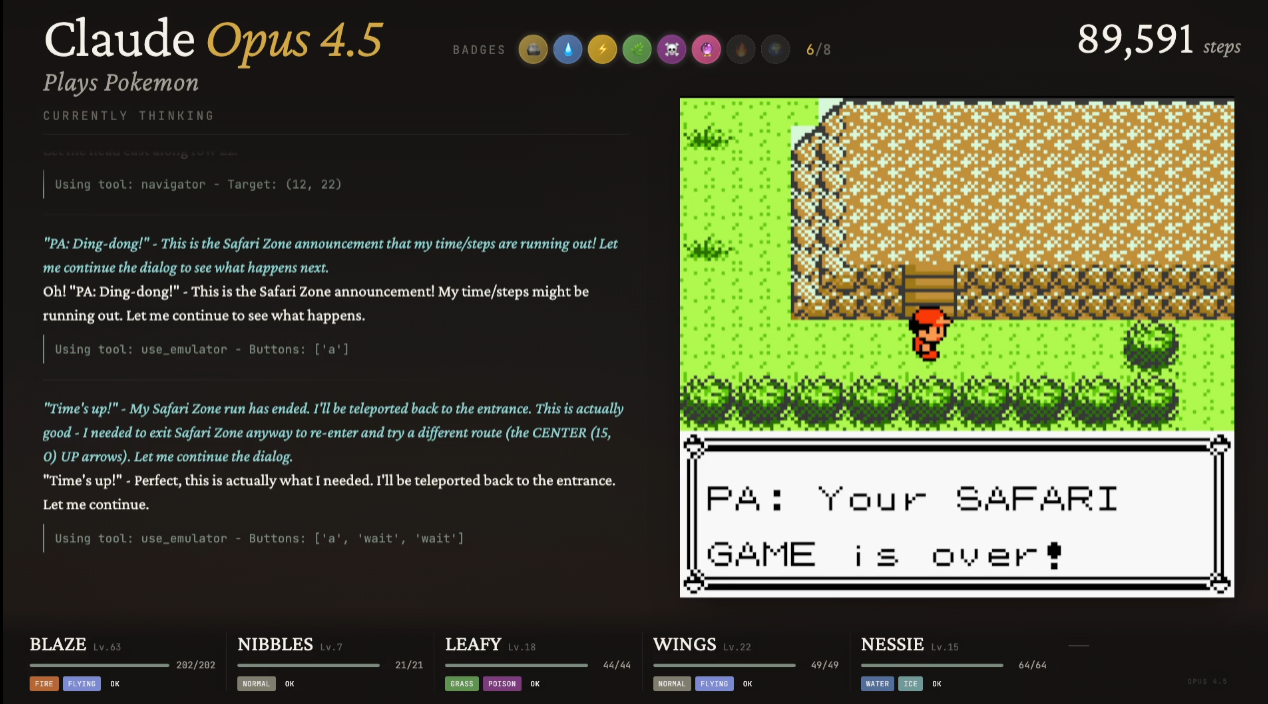Image resolution: width=1268 pixels, height=704 pixels.
Task: Click the blue "Time's up!" thinking paragraph
Action: click(334, 433)
